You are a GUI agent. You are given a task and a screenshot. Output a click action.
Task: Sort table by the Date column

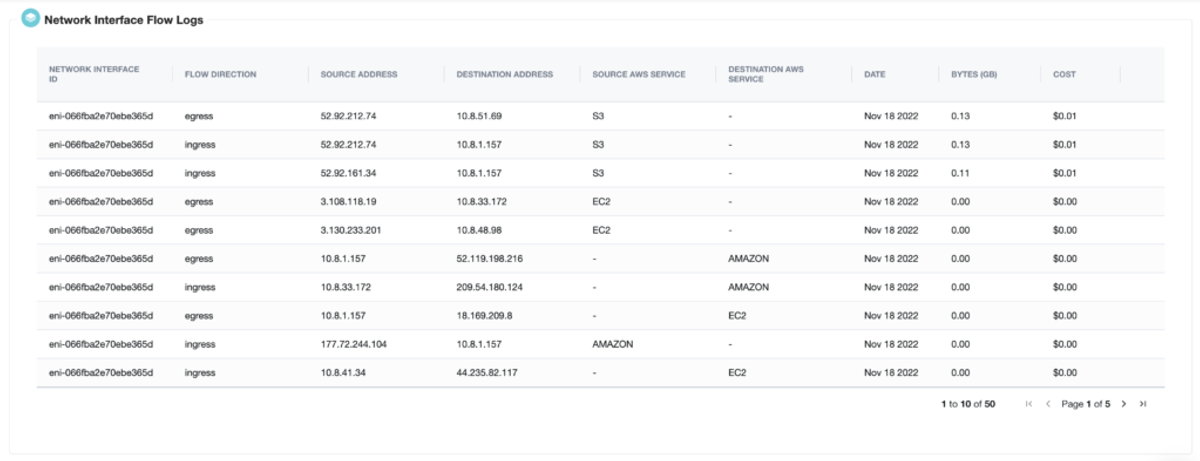pyautogui.click(x=875, y=74)
